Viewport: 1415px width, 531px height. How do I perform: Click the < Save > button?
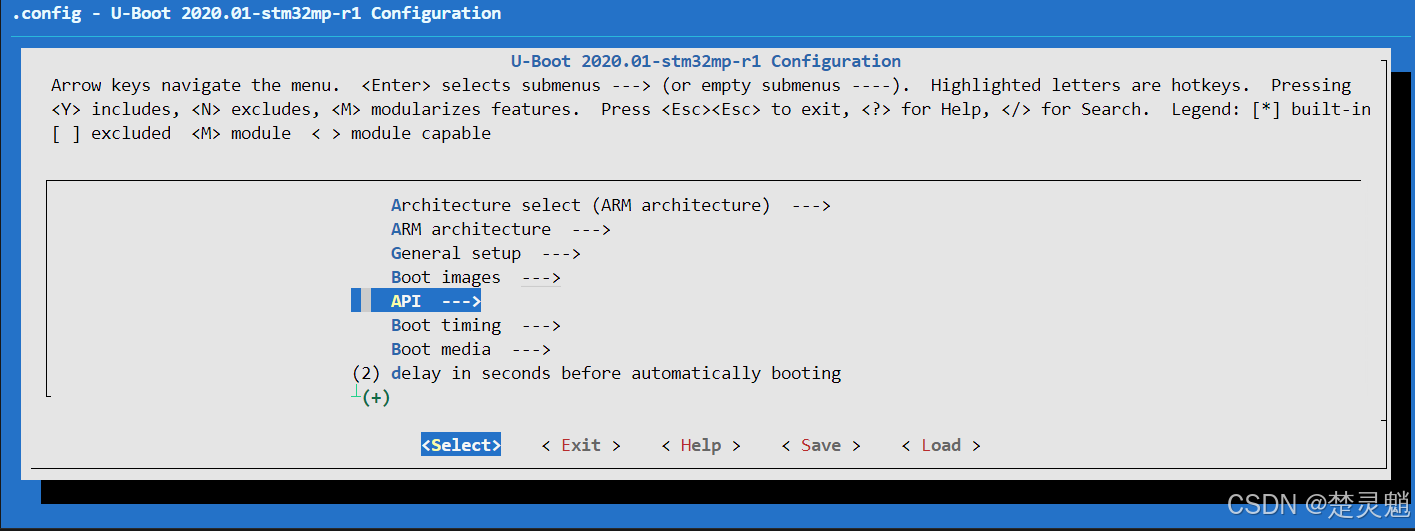(821, 445)
